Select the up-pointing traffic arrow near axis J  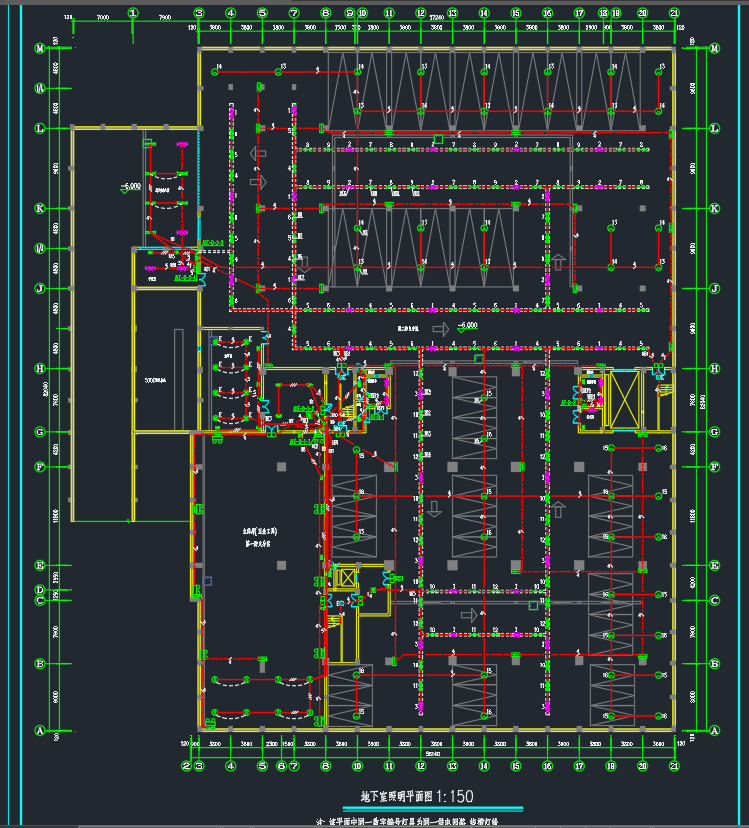[559, 261]
